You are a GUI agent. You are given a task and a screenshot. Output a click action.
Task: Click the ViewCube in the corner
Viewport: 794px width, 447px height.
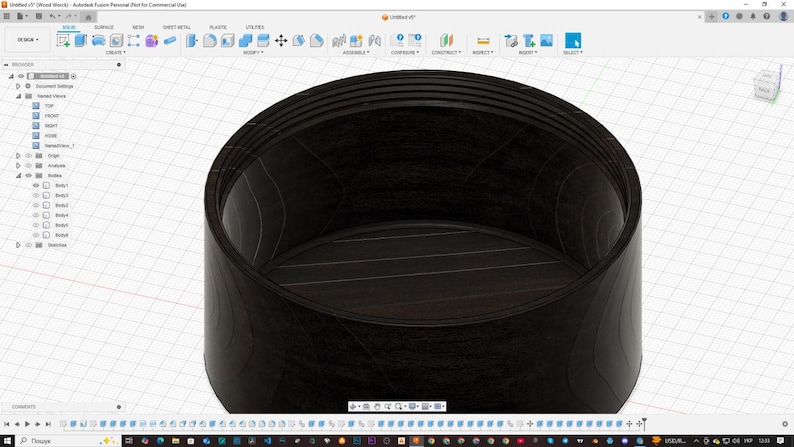coord(765,85)
